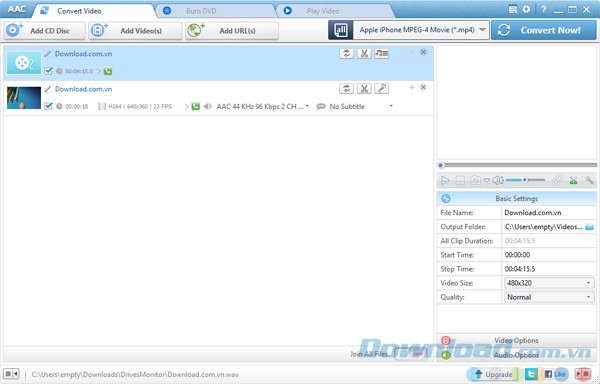Open the task manager icon in title bar
Viewport: 600px width, 384px height.
(x=512, y=9)
